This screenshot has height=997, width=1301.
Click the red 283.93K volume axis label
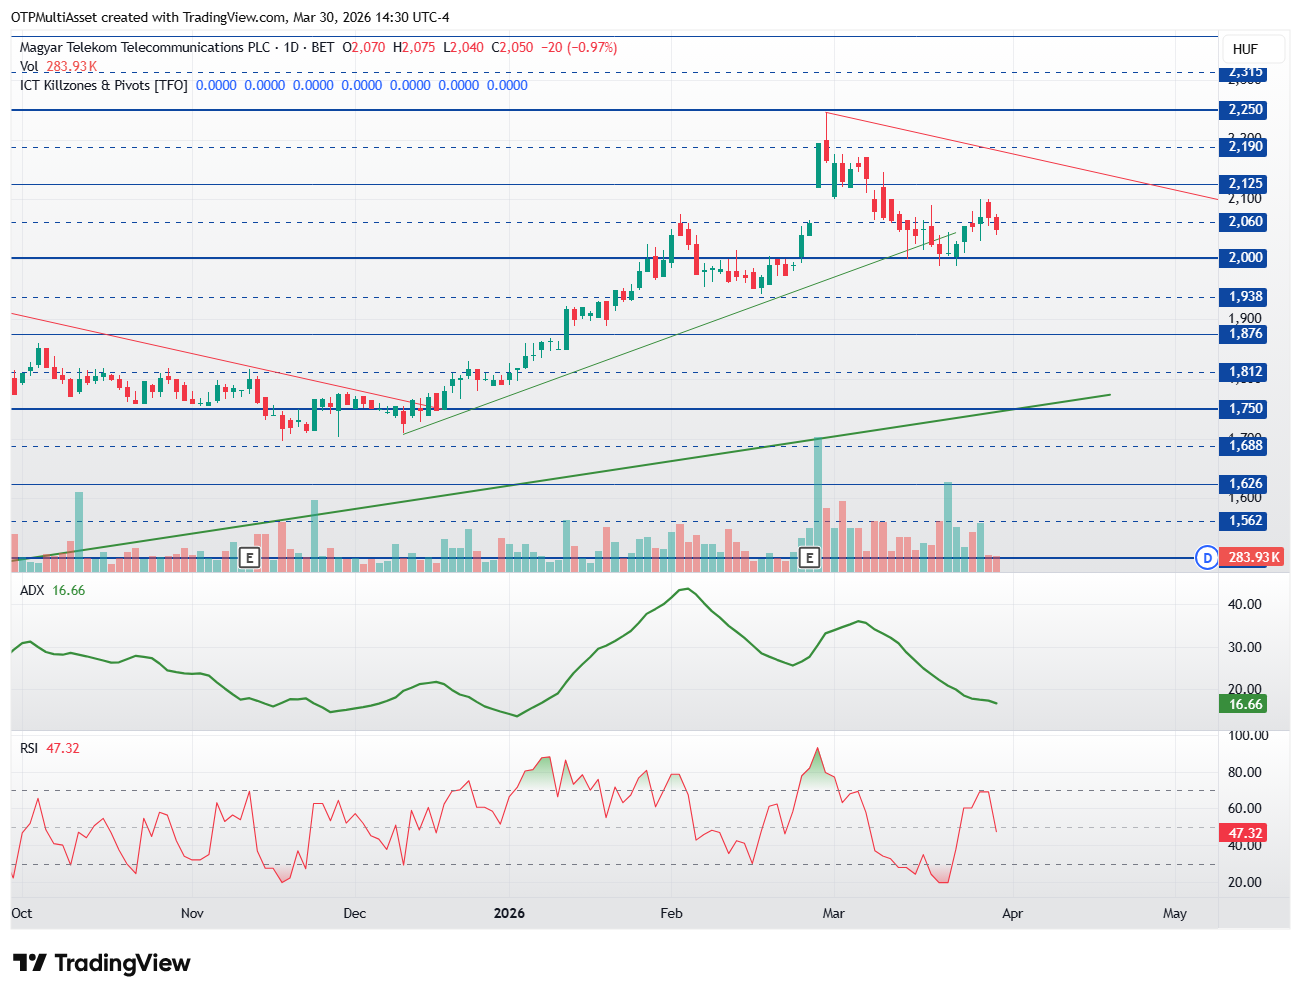click(1253, 557)
